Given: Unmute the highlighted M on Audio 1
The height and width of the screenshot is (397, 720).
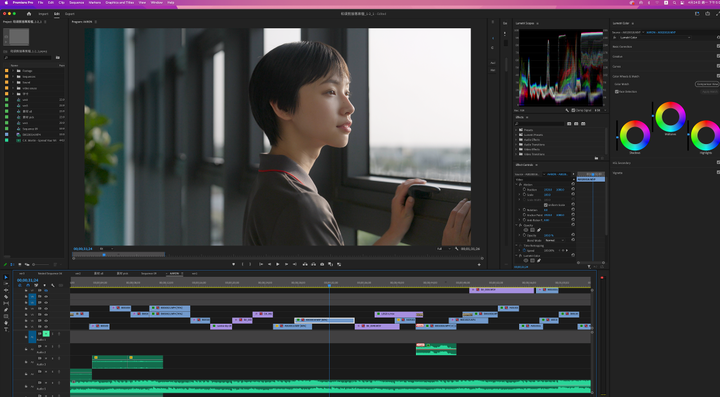Looking at the screenshot, I should click(46, 334).
